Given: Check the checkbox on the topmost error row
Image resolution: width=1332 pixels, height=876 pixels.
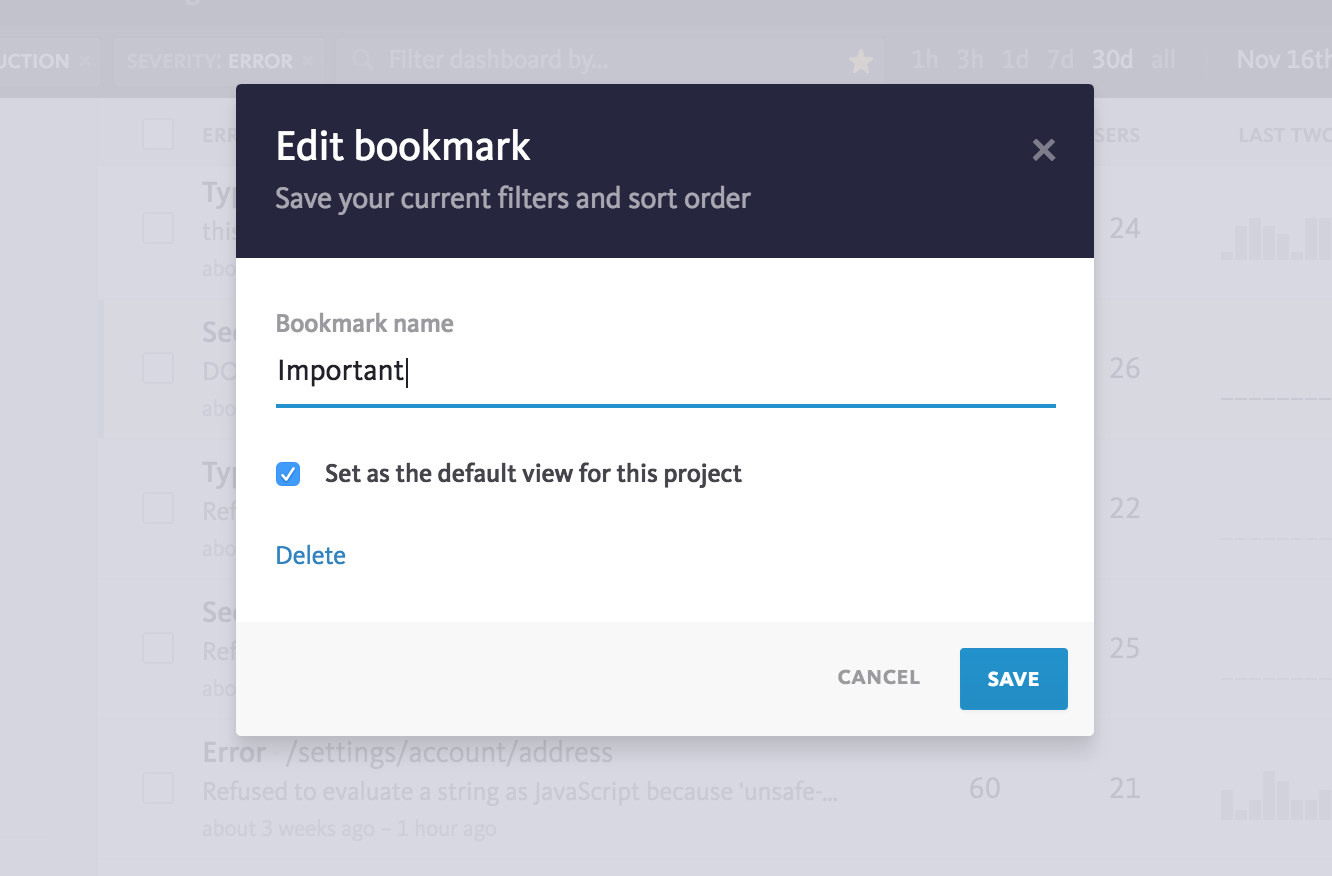Looking at the screenshot, I should (158, 228).
